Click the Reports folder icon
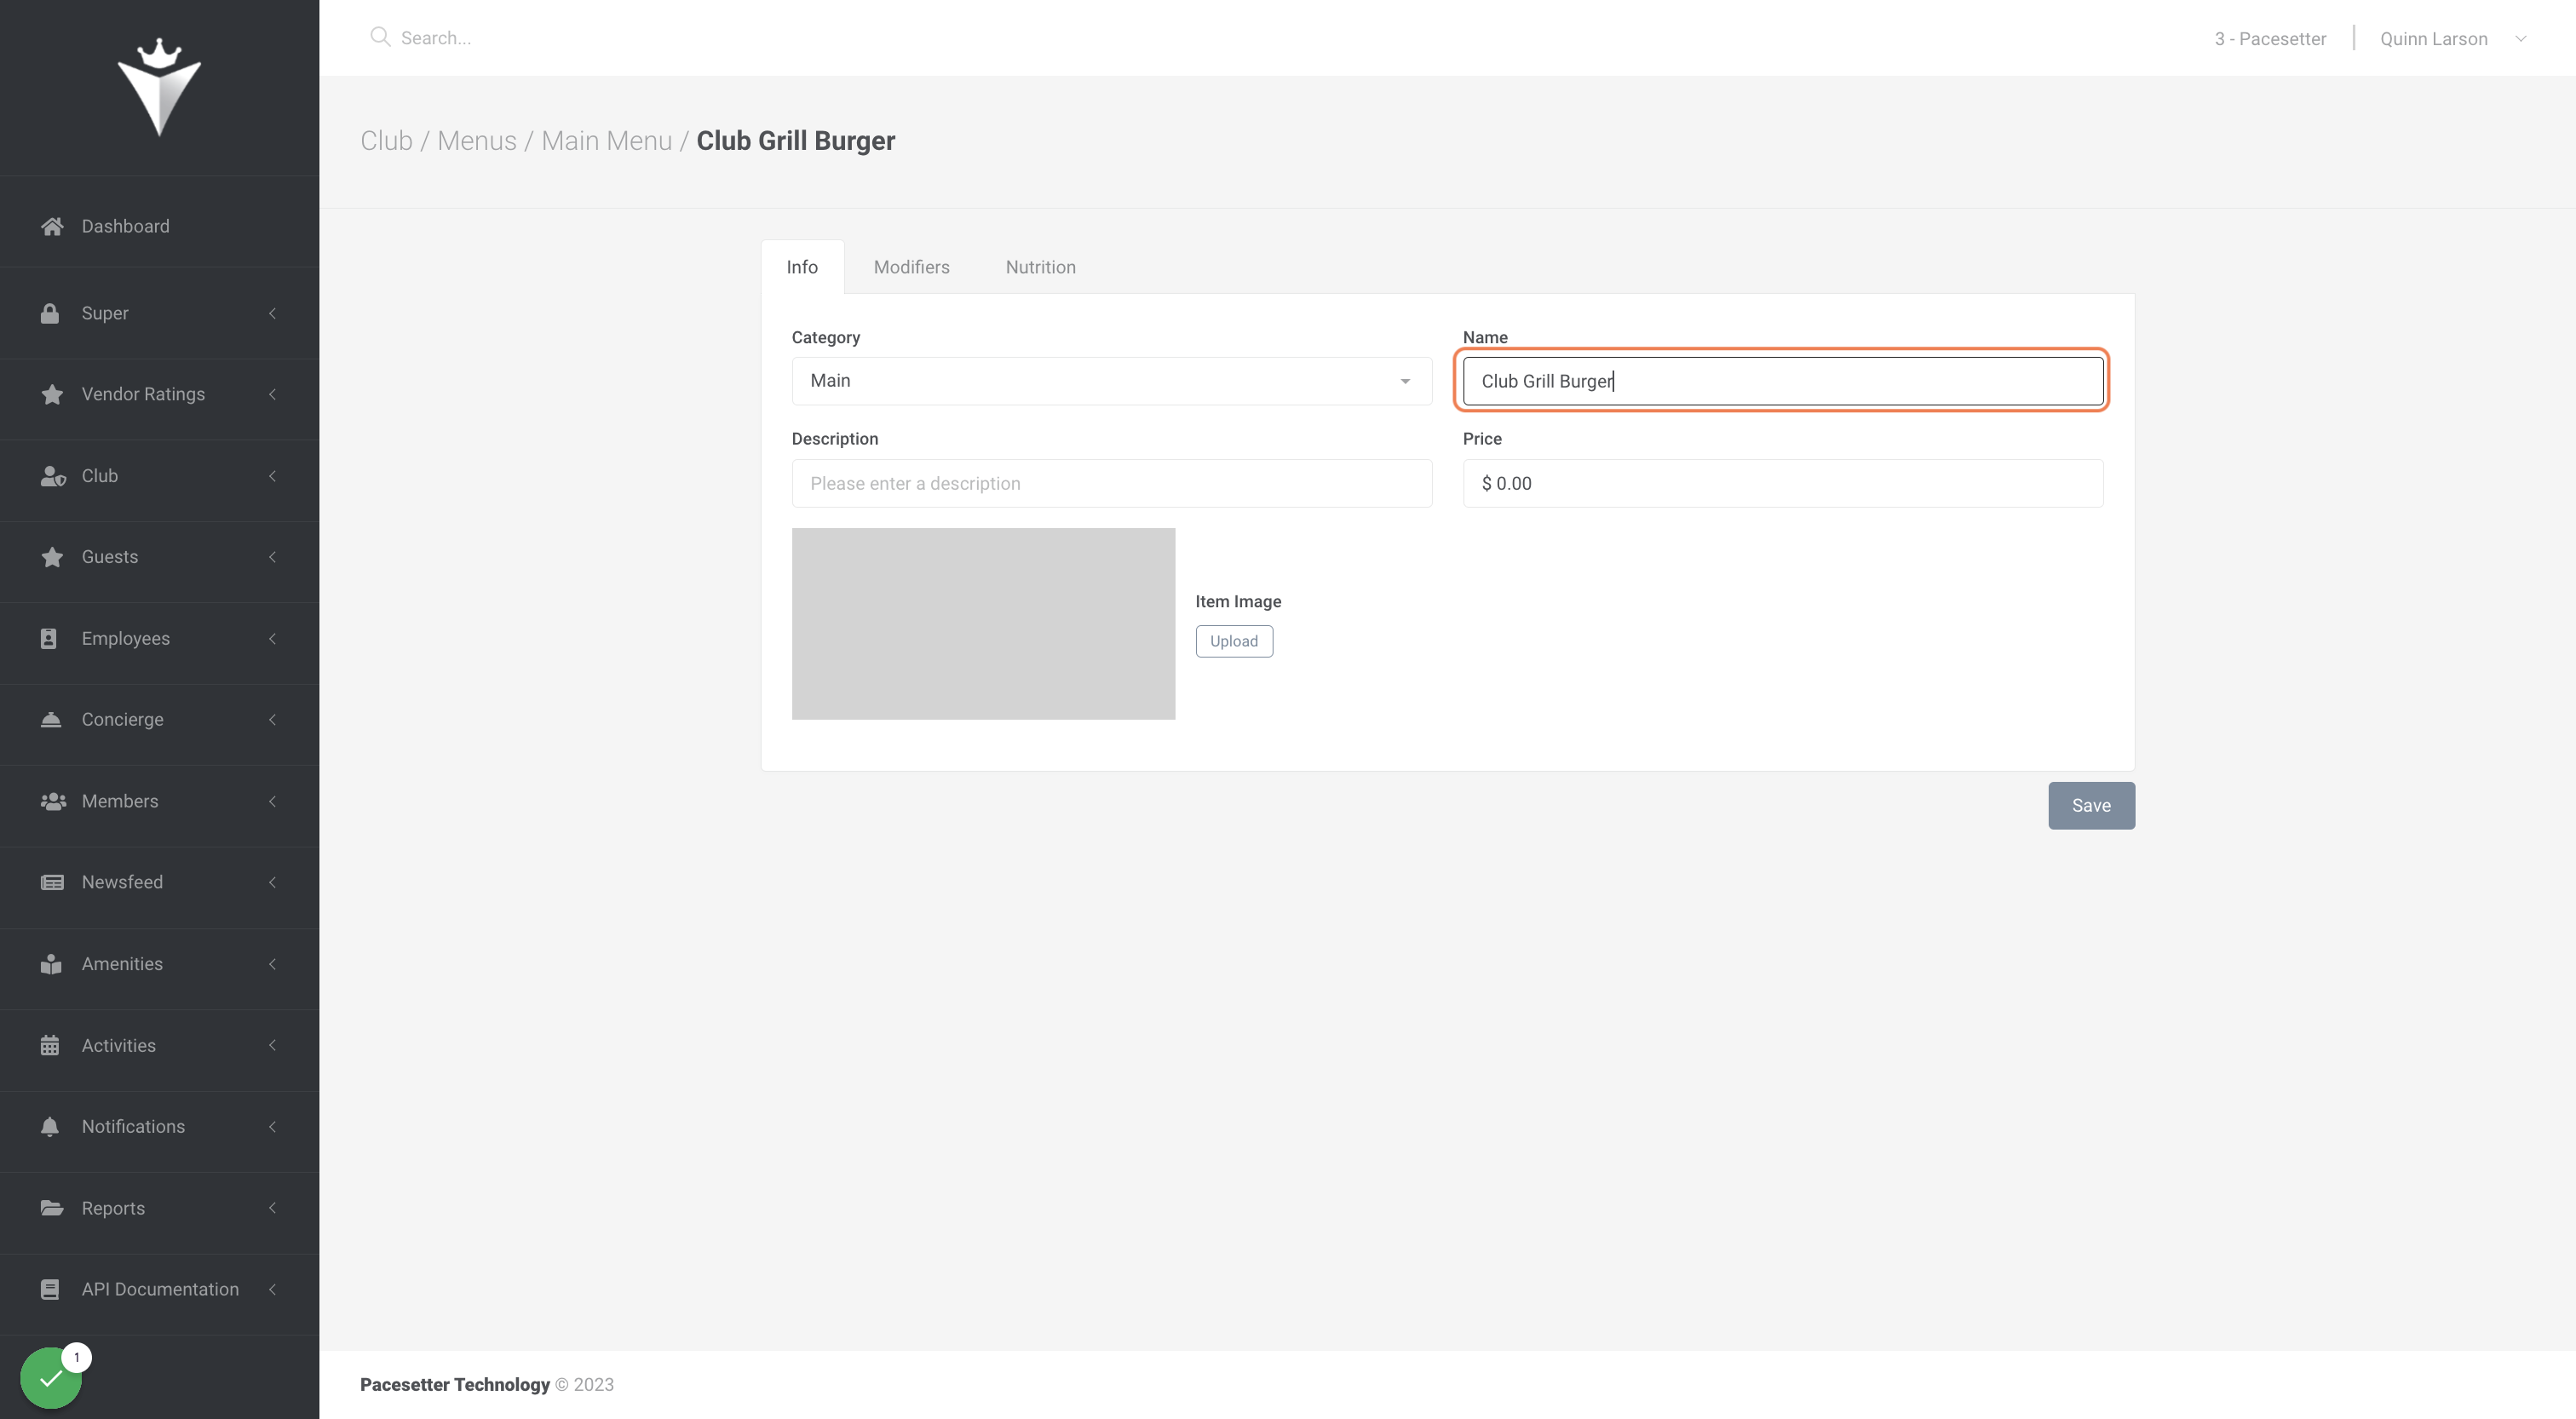The image size is (2576, 1419). pos(51,1208)
